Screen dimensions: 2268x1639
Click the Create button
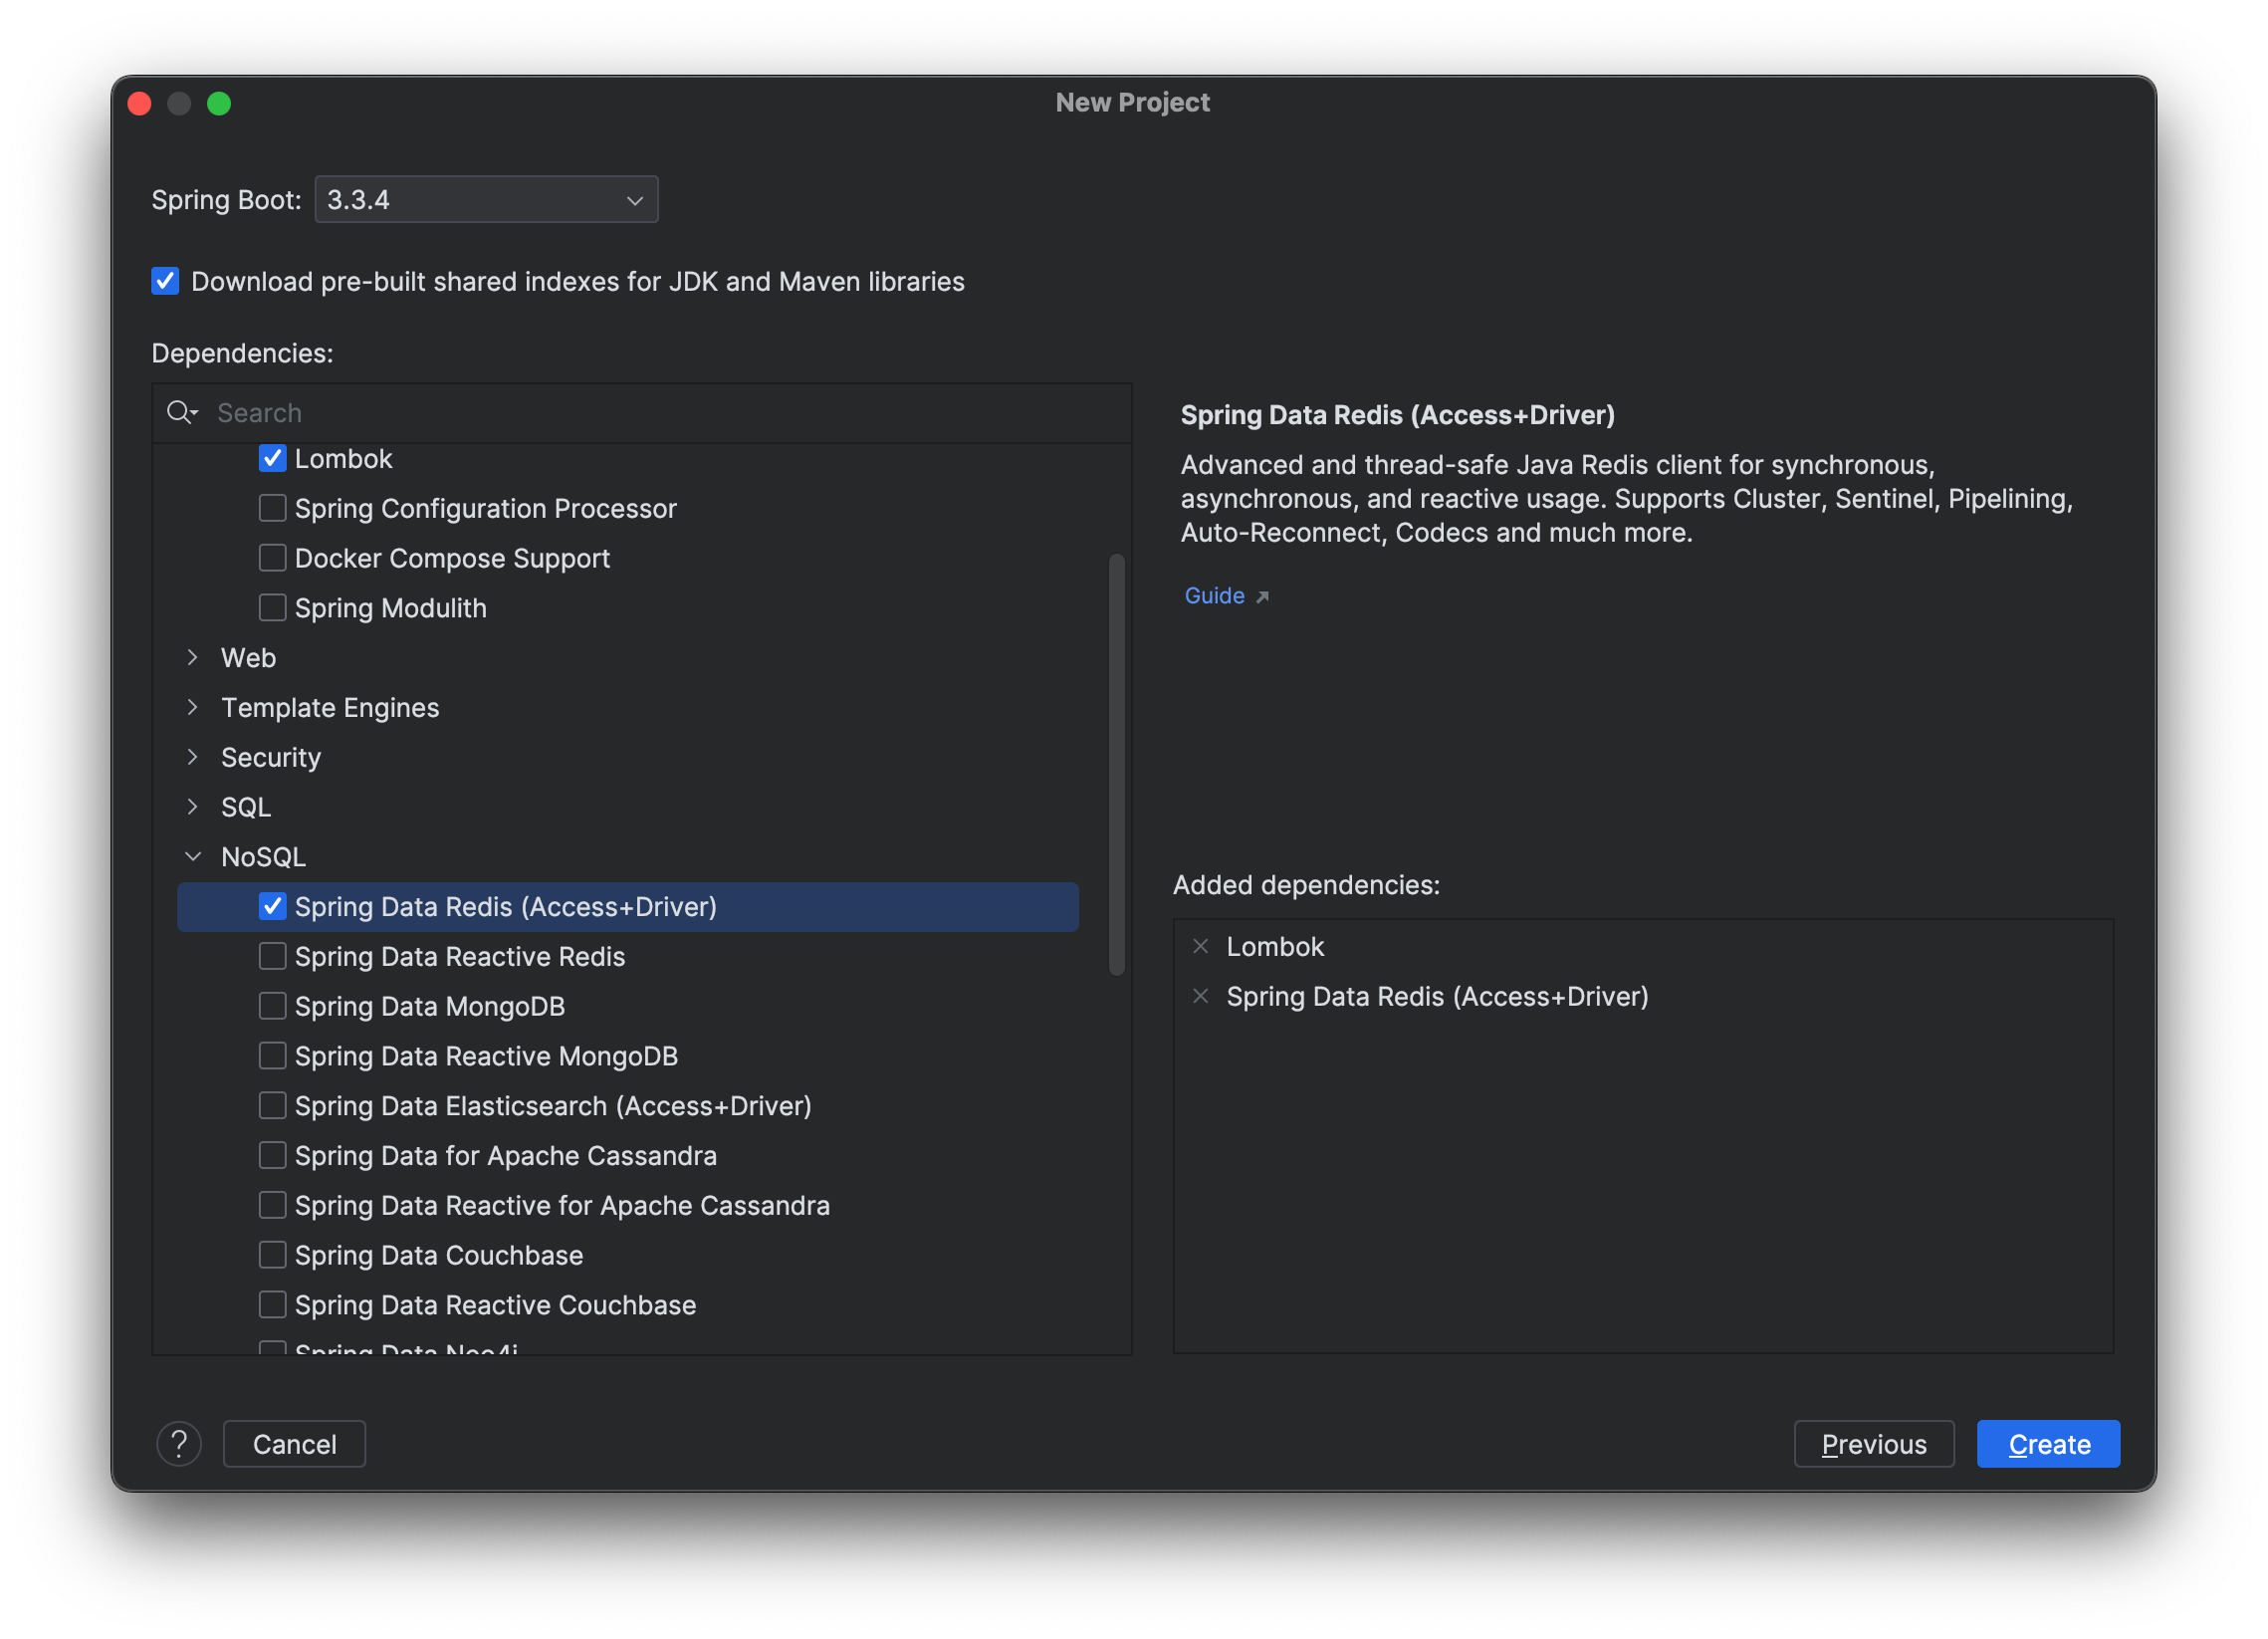pyautogui.click(x=2049, y=1445)
